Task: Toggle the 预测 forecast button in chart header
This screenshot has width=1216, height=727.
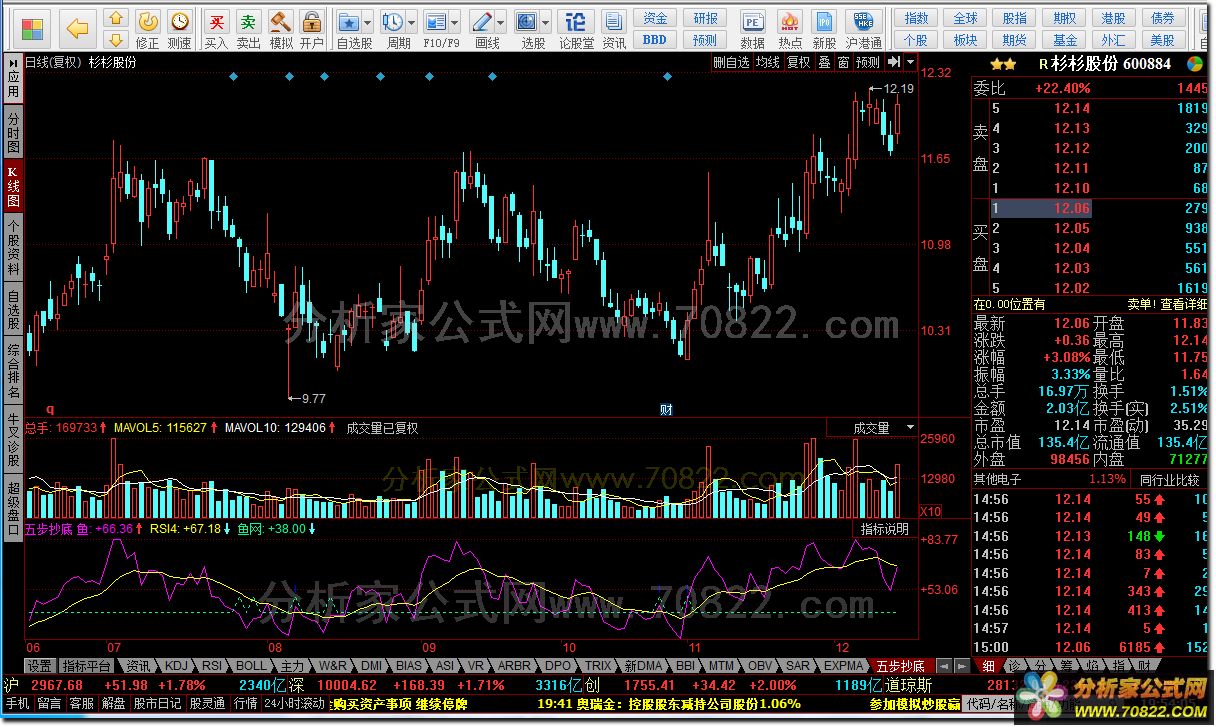Action: pos(868,62)
